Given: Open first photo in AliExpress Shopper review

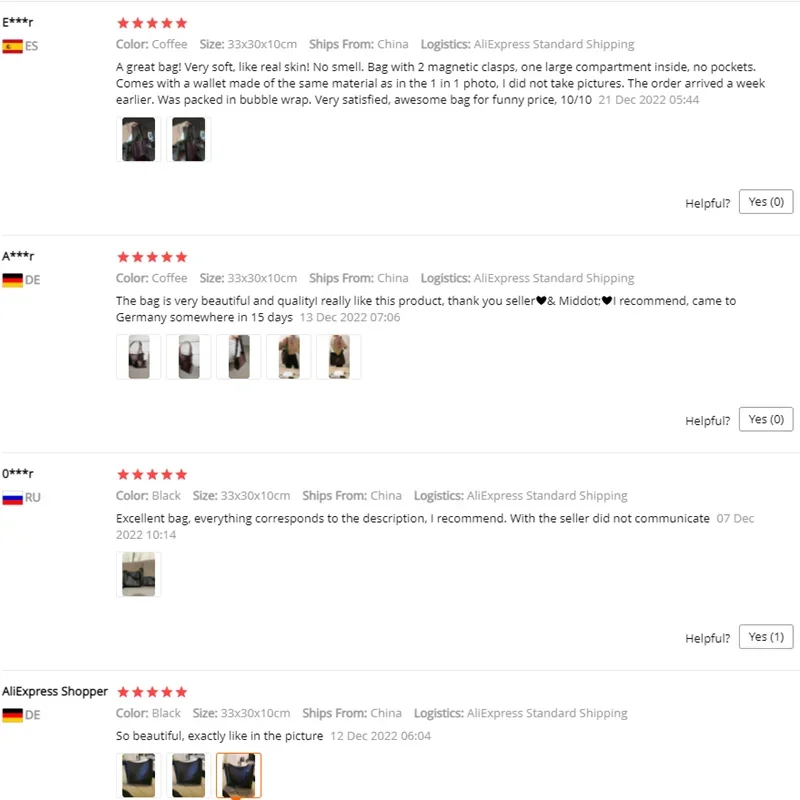Looking at the screenshot, I should [x=138, y=775].
